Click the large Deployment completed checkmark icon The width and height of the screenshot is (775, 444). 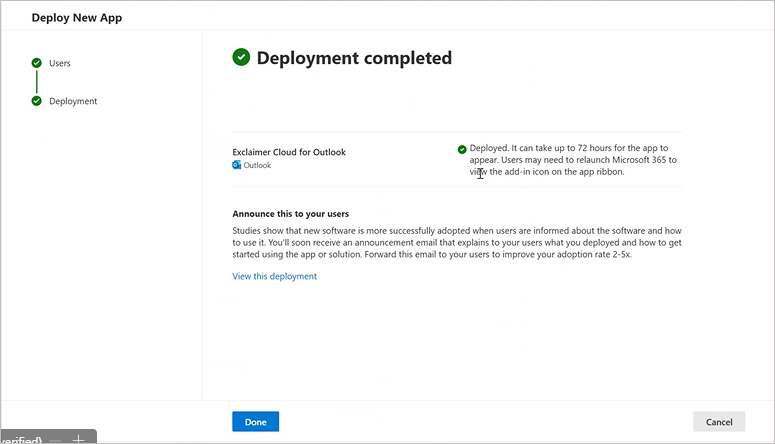tap(241, 58)
